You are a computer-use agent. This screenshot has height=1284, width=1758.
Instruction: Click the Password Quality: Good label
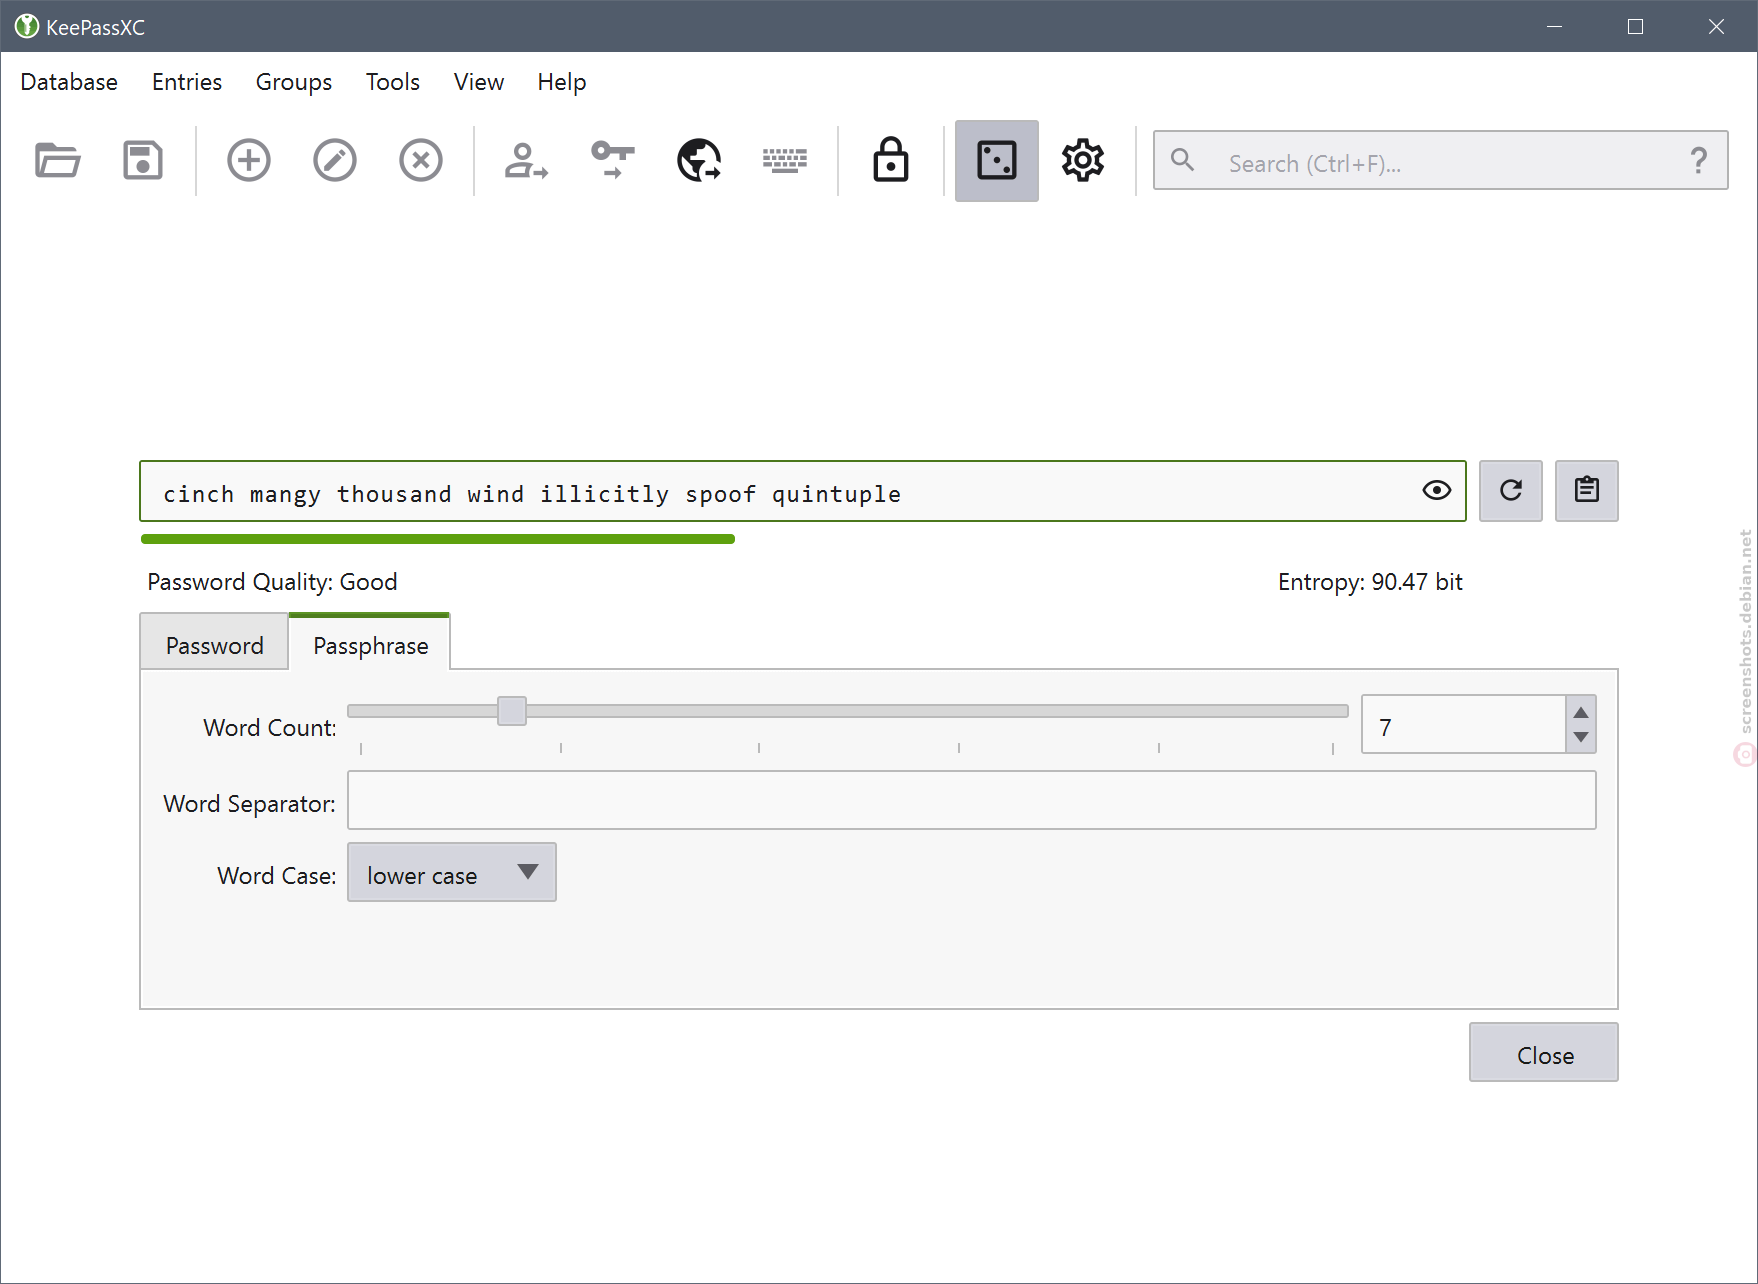(x=272, y=582)
